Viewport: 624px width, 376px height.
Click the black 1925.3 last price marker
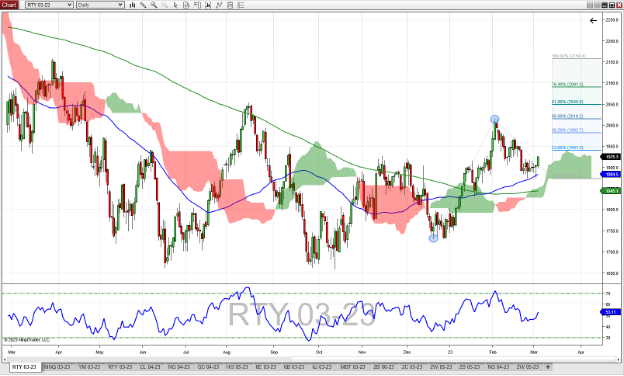coord(611,157)
